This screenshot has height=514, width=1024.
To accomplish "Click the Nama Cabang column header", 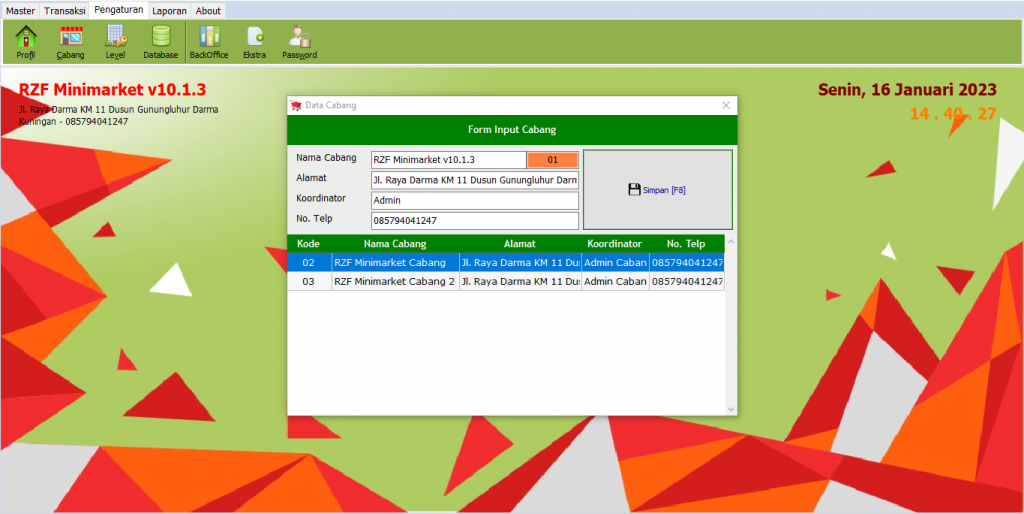I will pyautogui.click(x=395, y=244).
